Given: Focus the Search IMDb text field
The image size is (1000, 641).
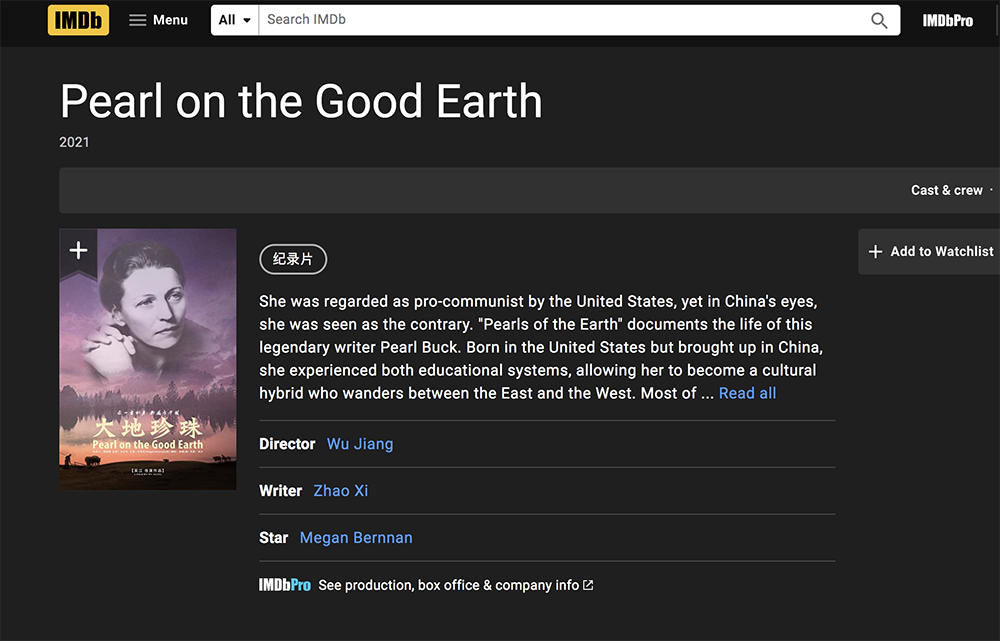Looking at the screenshot, I should point(560,20).
